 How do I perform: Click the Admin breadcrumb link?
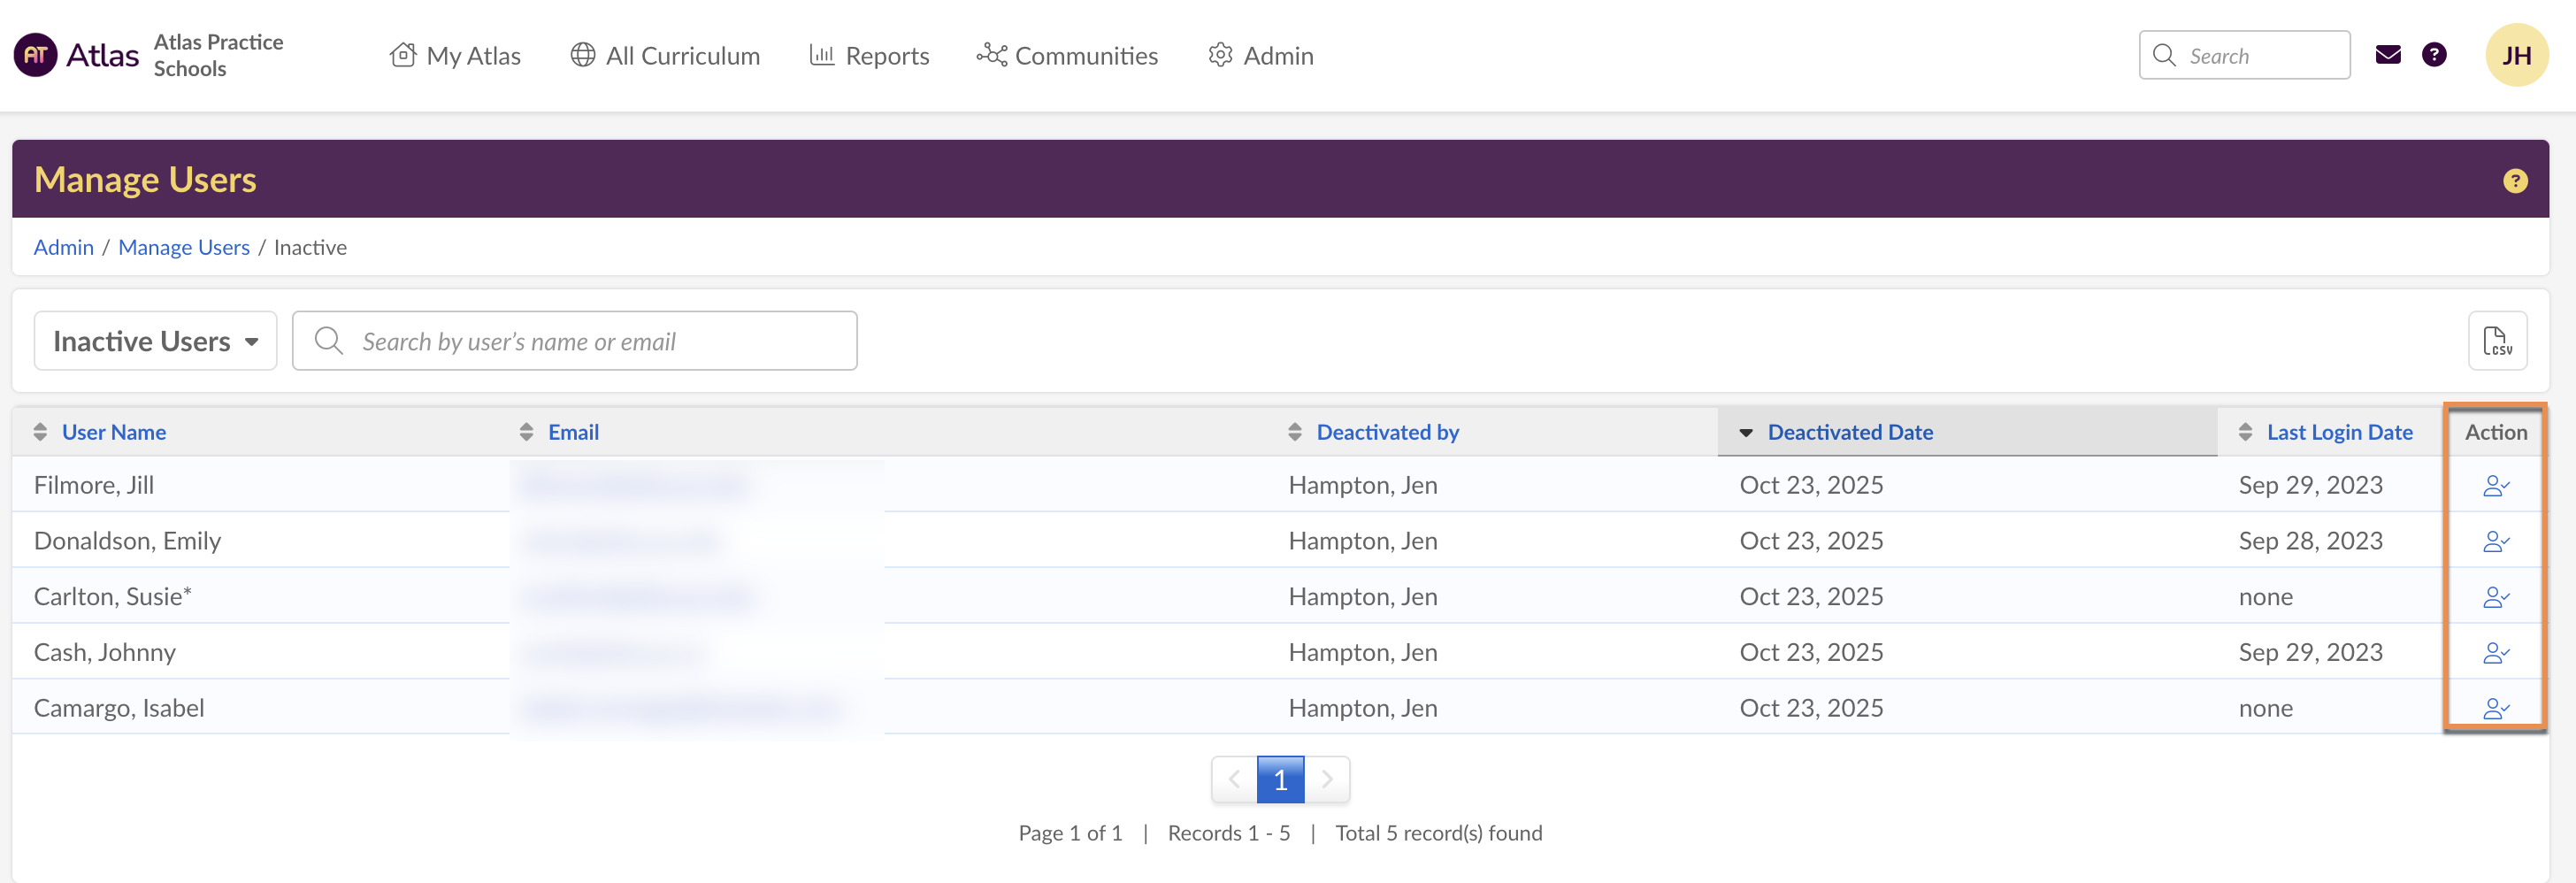coord(63,247)
